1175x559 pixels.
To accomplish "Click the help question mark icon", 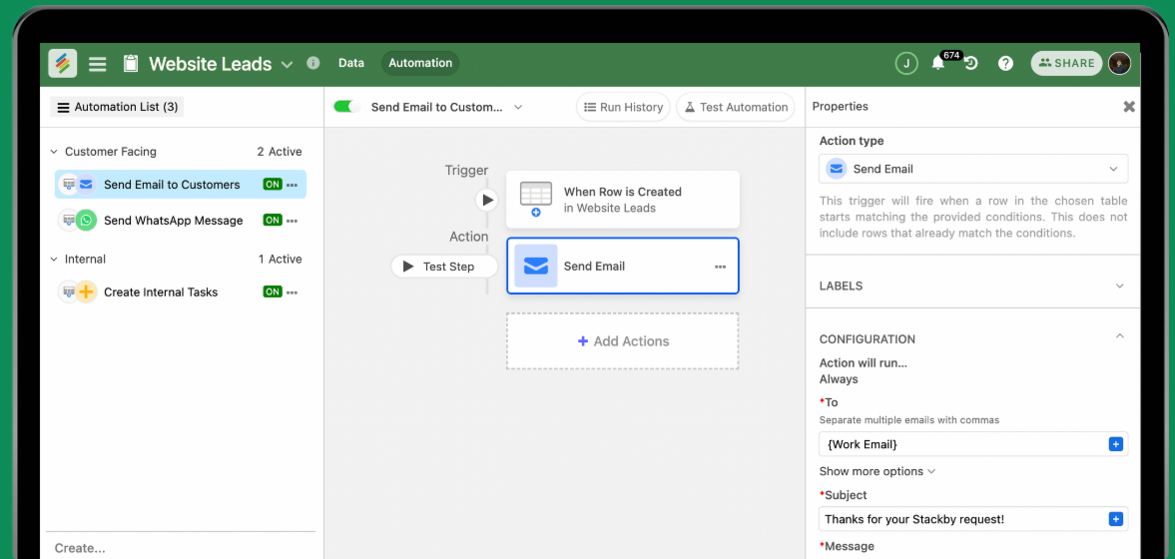I will coord(1006,64).
